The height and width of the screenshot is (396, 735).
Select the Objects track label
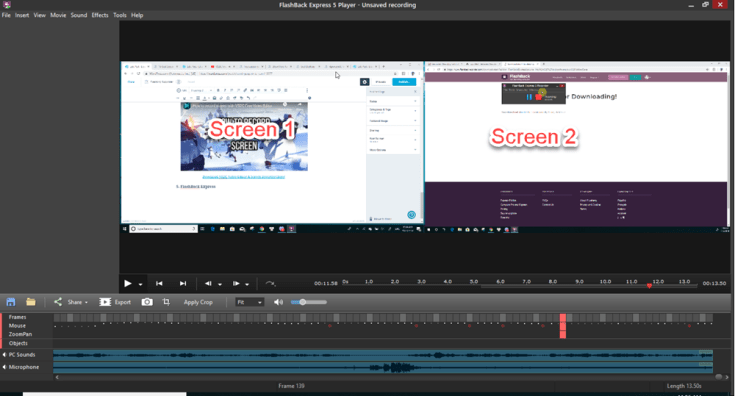18,343
